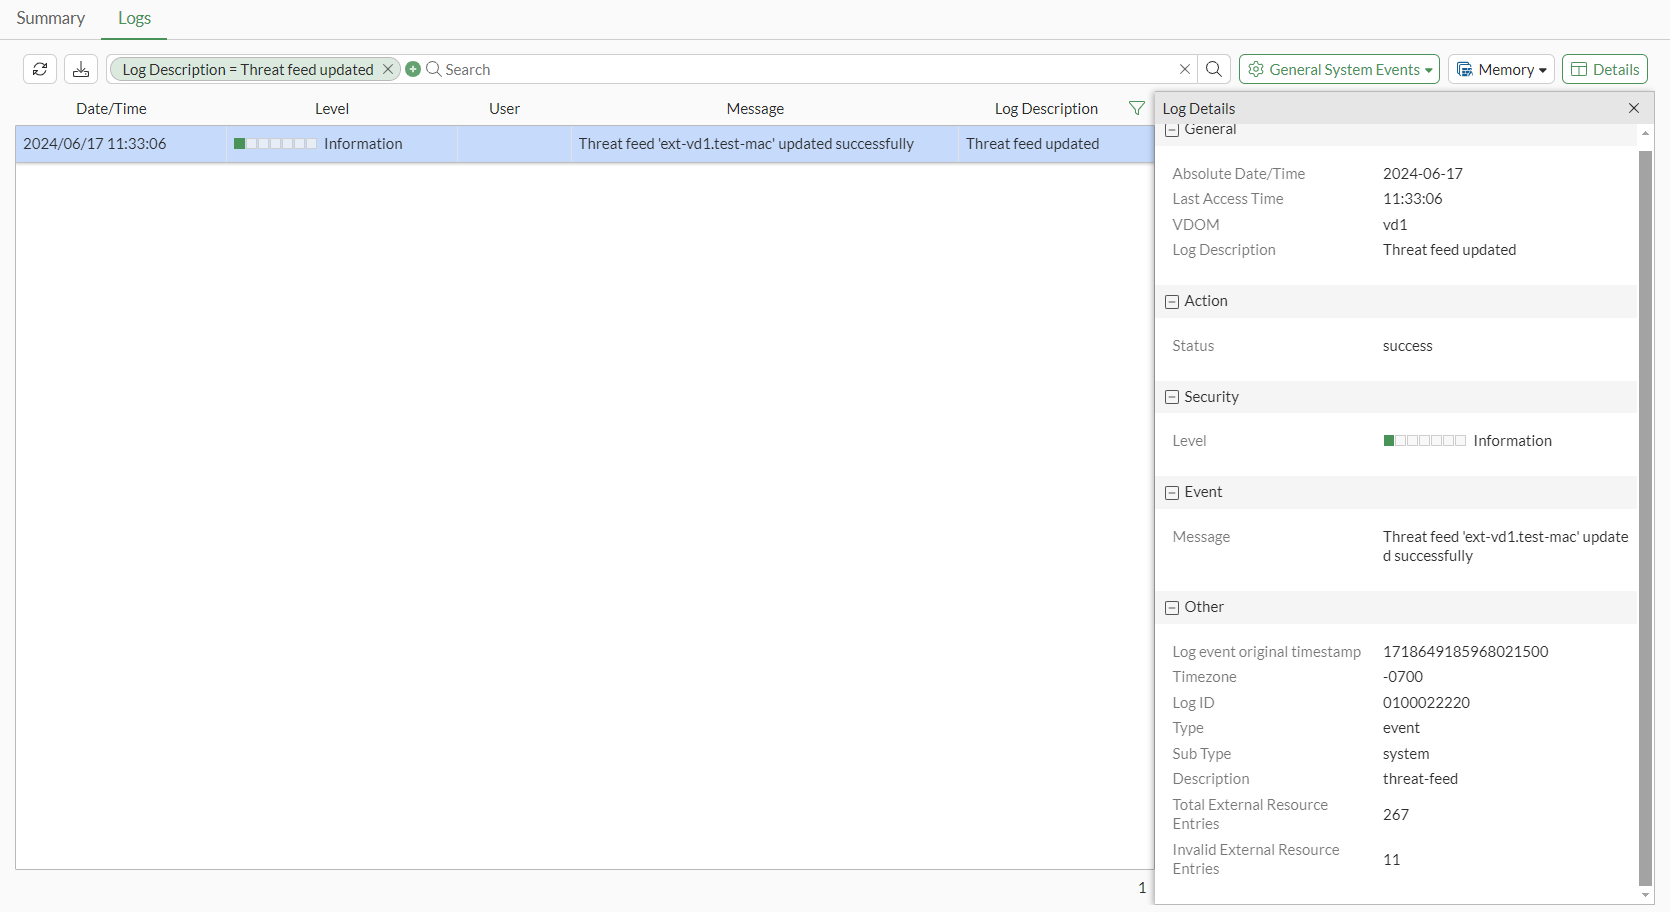
Task: Click the gear icon in General System Events button
Action: click(1258, 69)
